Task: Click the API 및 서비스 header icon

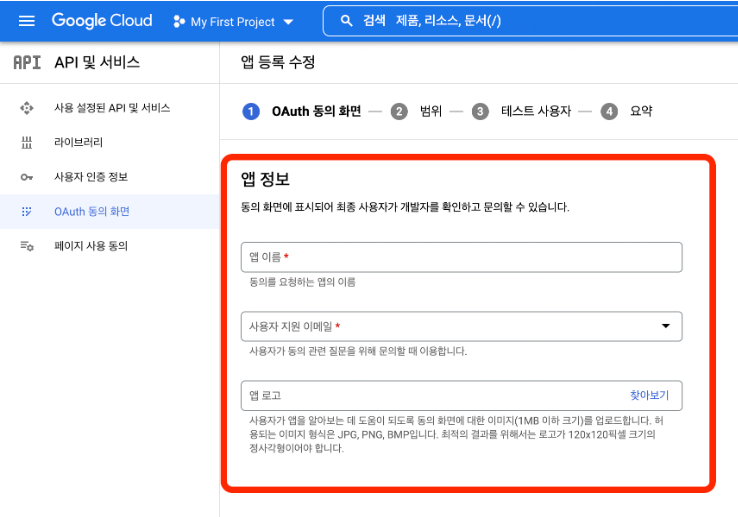Action: pos(27,63)
